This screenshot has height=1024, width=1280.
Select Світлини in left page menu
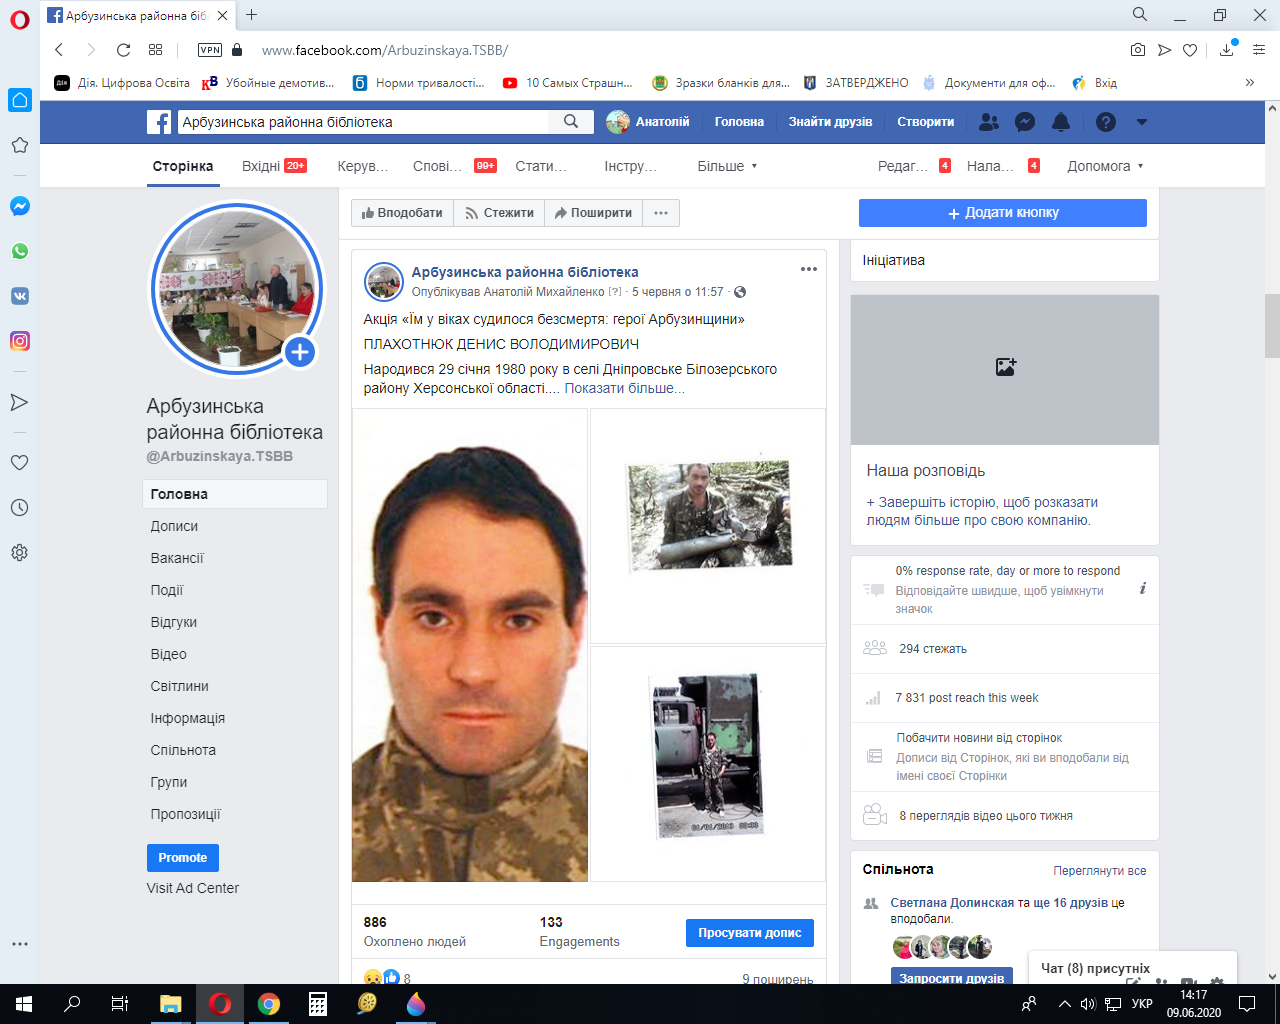180,686
